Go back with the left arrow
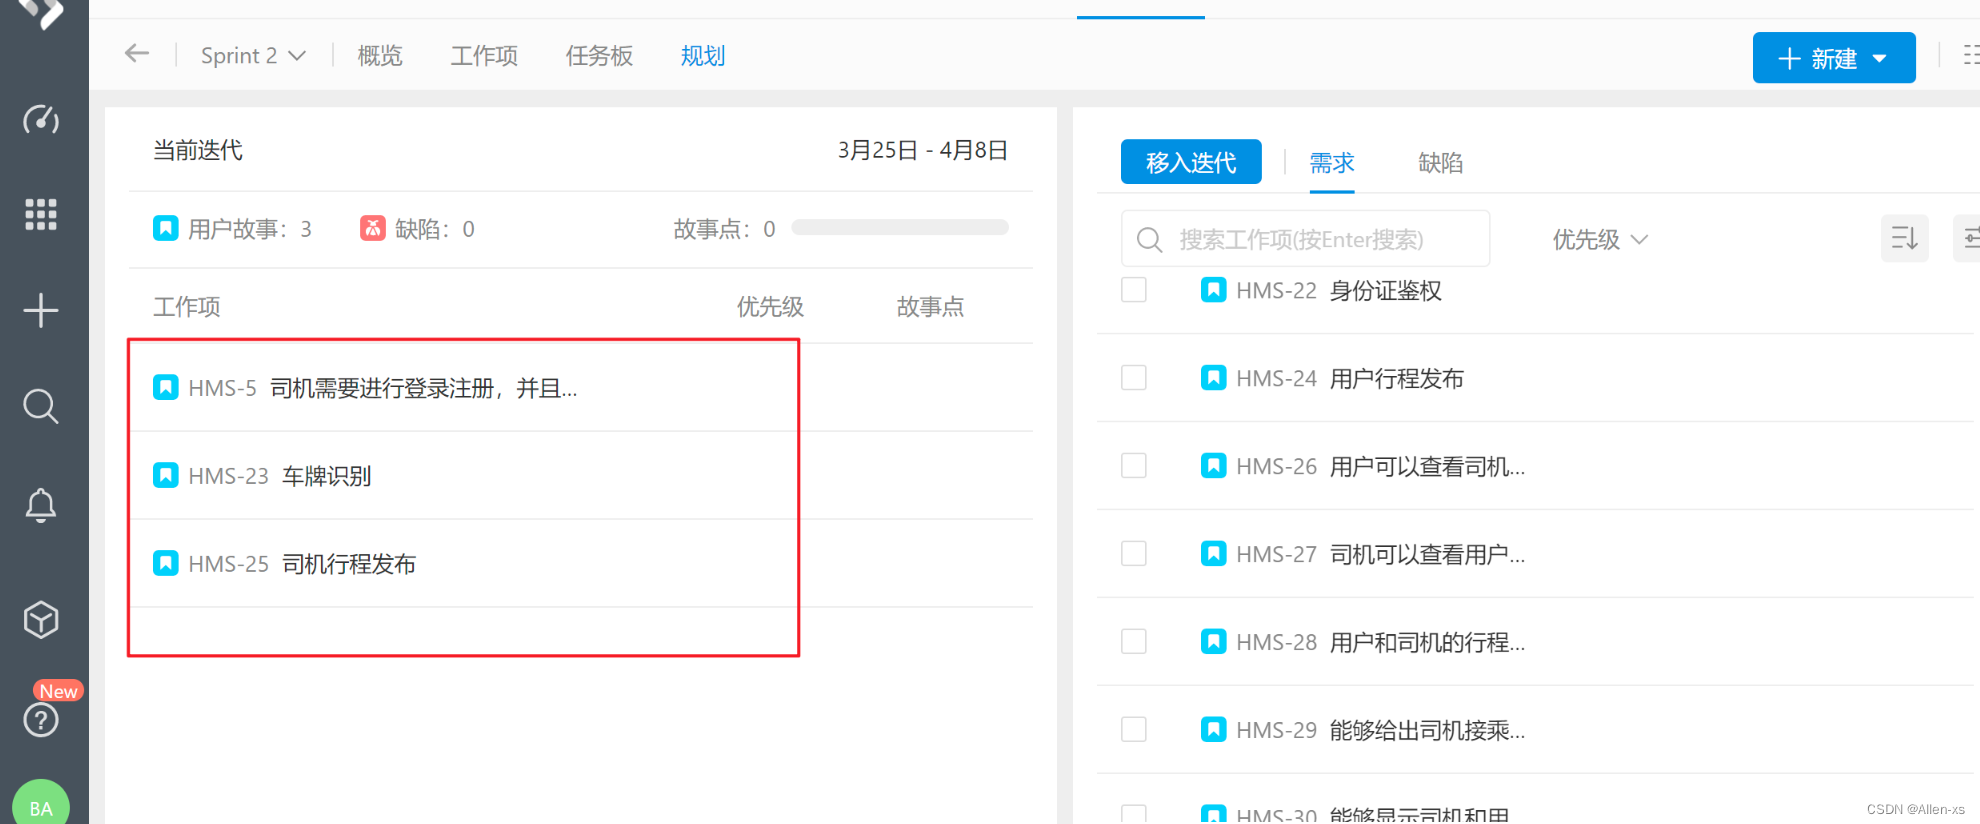Viewport: 1980px width, 824px height. click(x=137, y=54)
